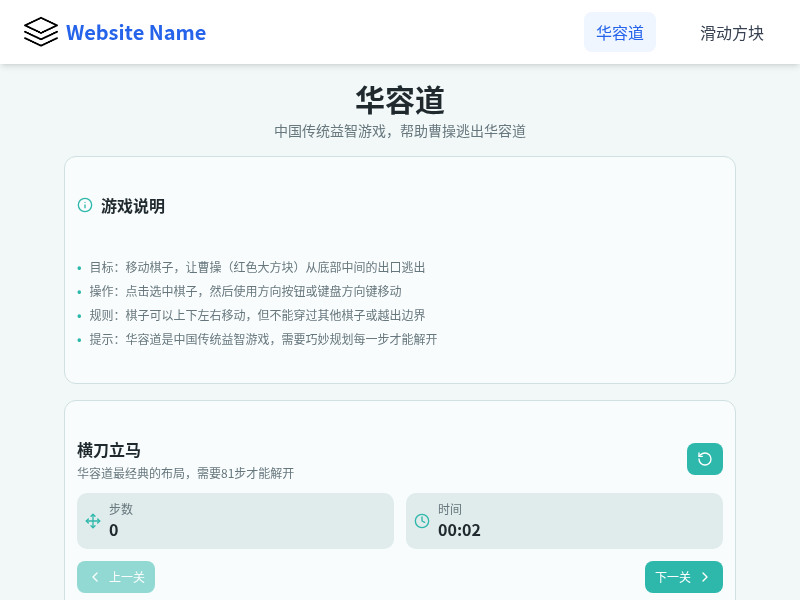Click the left chevron inside 上一关 button
This screenshot has height=600, width=800.
(95, 577)
